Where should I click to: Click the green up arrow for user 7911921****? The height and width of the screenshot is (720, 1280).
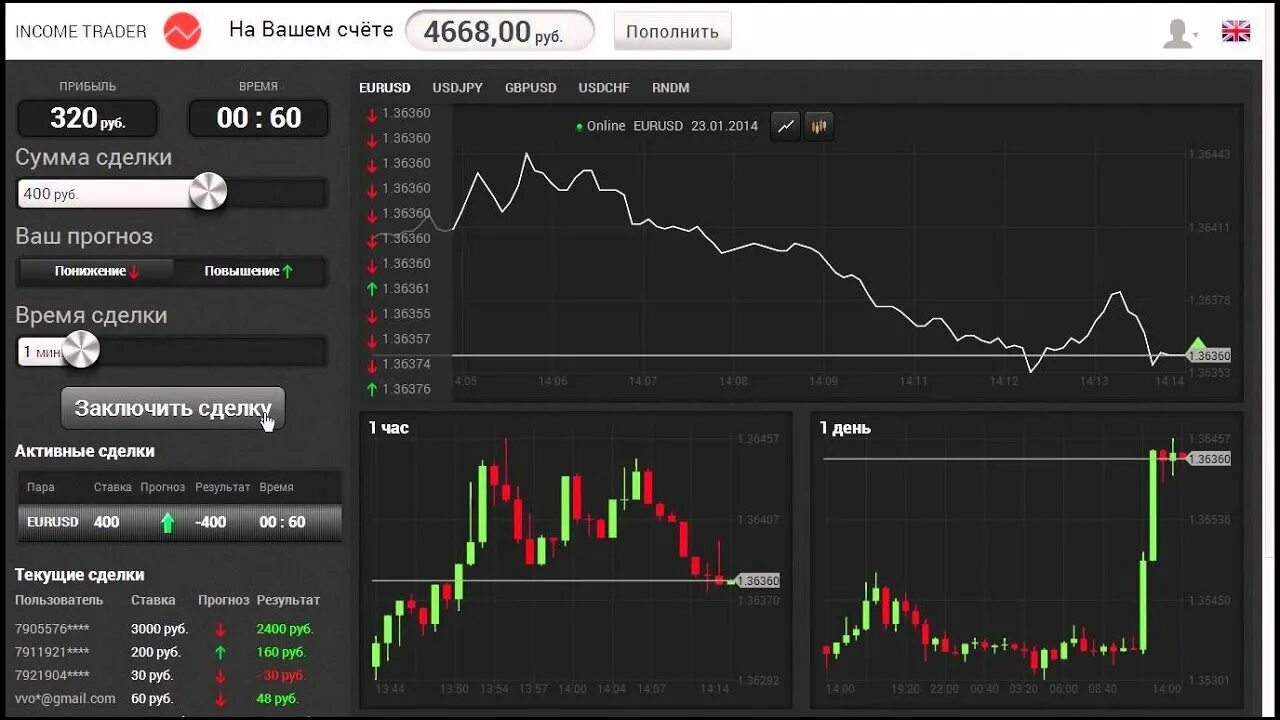(220, 653)
